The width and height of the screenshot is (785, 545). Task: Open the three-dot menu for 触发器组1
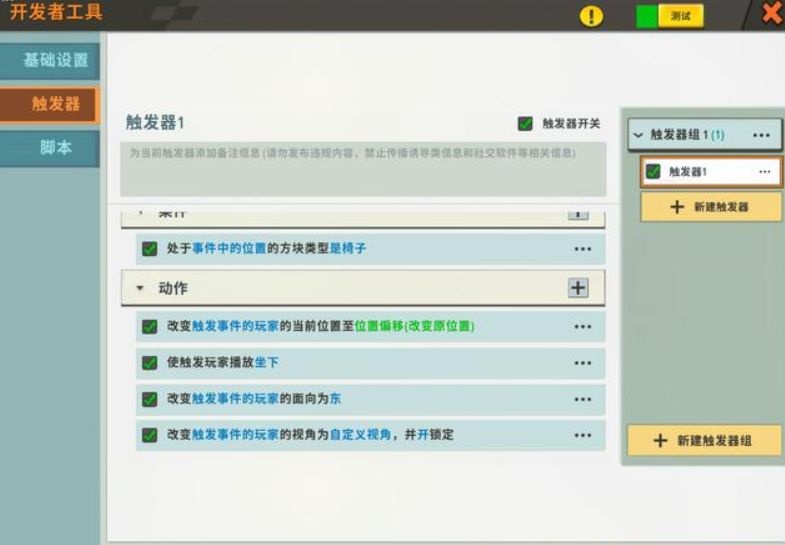tap(761, 135)
